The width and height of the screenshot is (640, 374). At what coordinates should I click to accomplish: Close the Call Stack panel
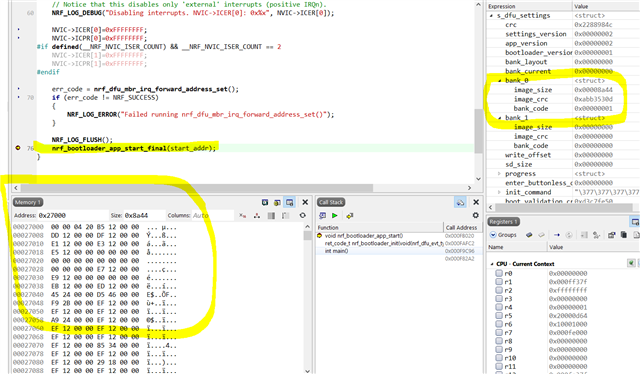pyautogui.click(x=476, y=202)
